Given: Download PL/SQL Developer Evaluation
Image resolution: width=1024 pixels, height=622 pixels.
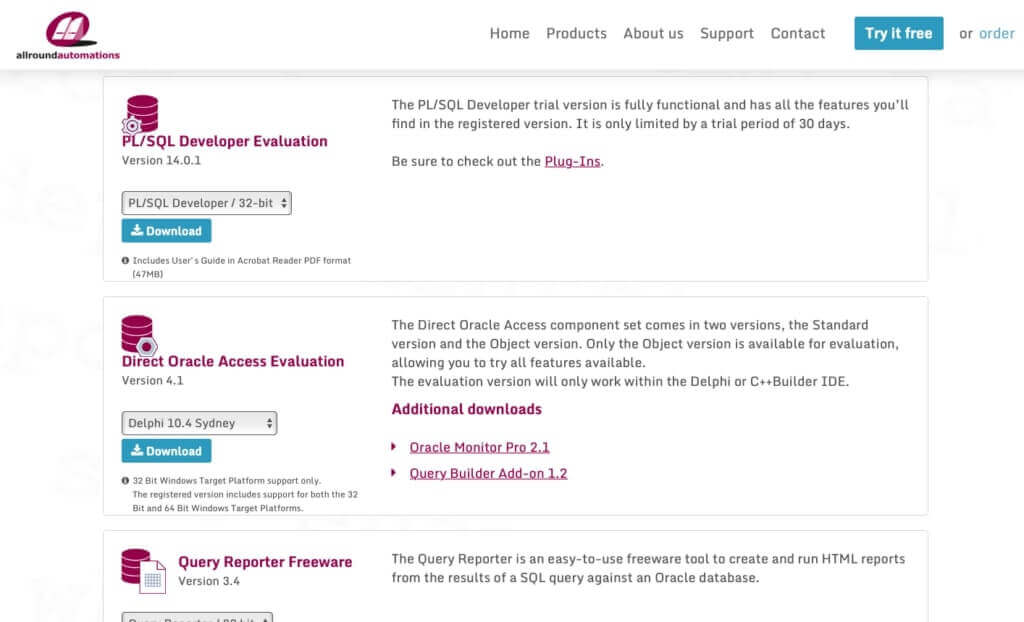Looking at the screenshot, I should pos(167,231).
